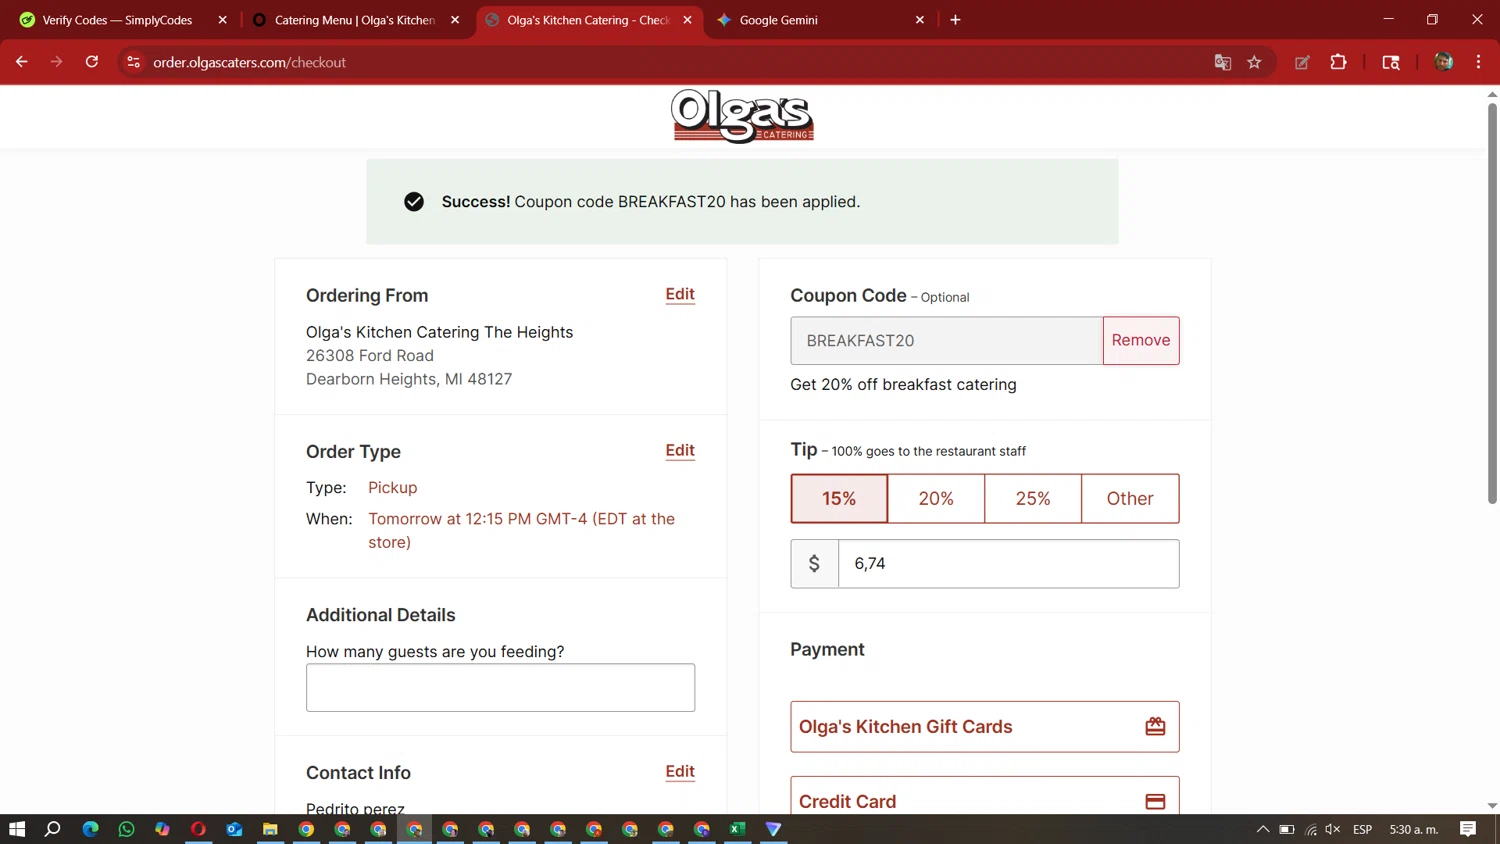Screen dimensions: 1500x844
Task: Bookmark this page with the star icon
Action: (1254, 62)
